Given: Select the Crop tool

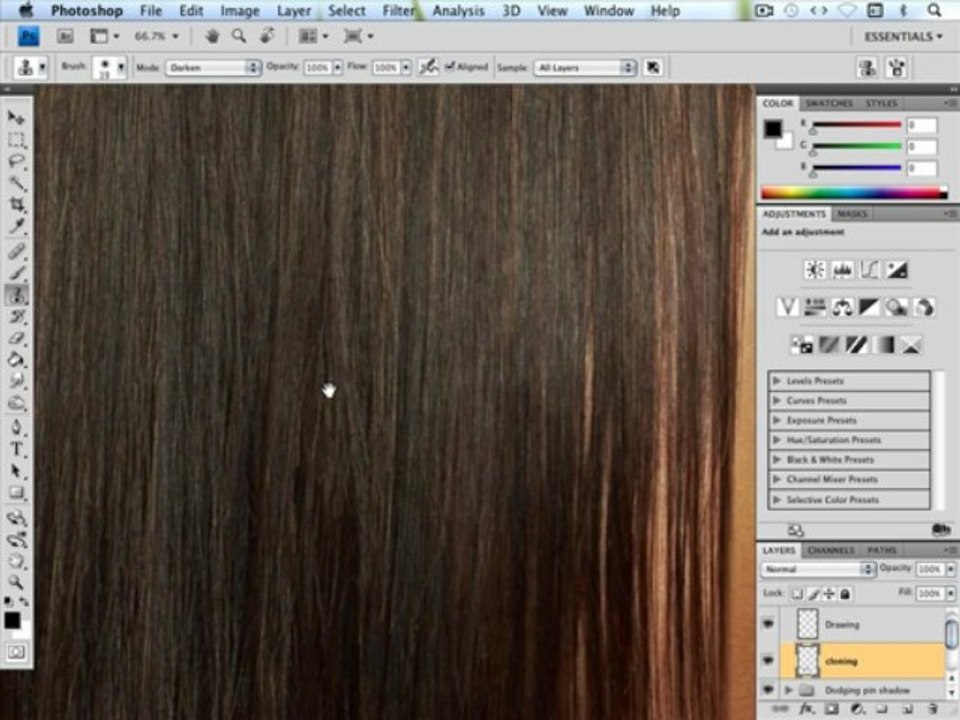Looking at the screenshot, I should click(17, 204).
